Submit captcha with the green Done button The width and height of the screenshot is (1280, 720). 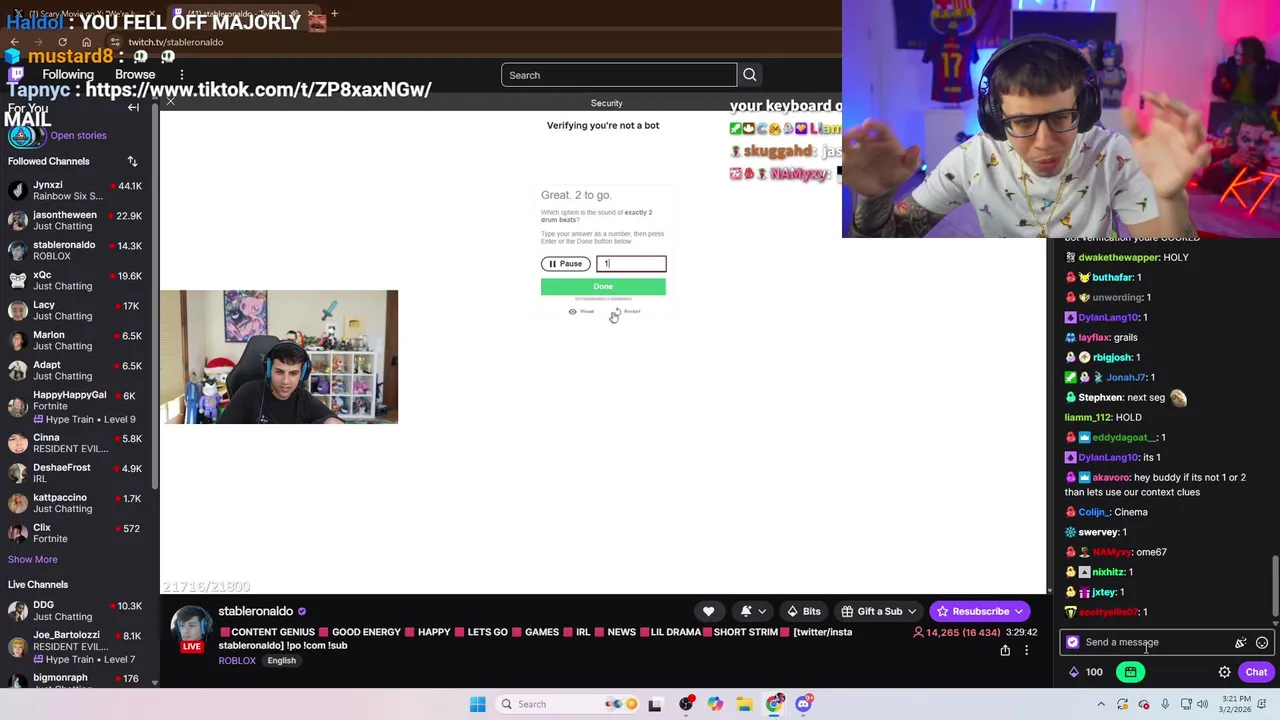point(603,287)
